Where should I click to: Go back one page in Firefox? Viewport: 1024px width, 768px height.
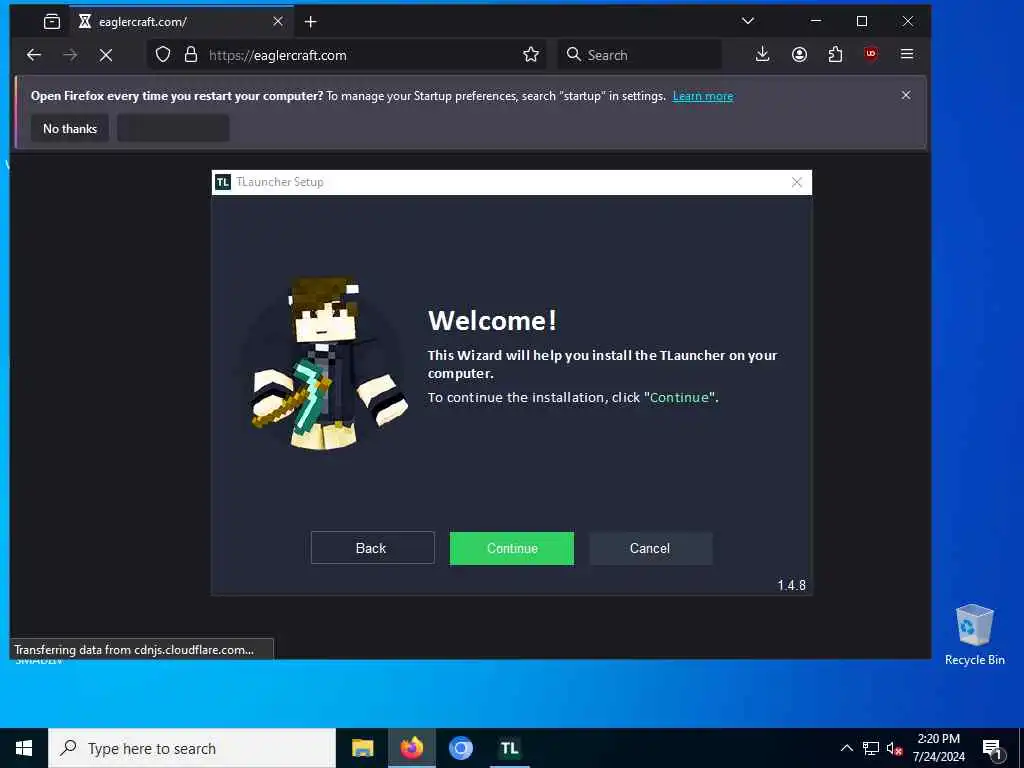(34, 55)
